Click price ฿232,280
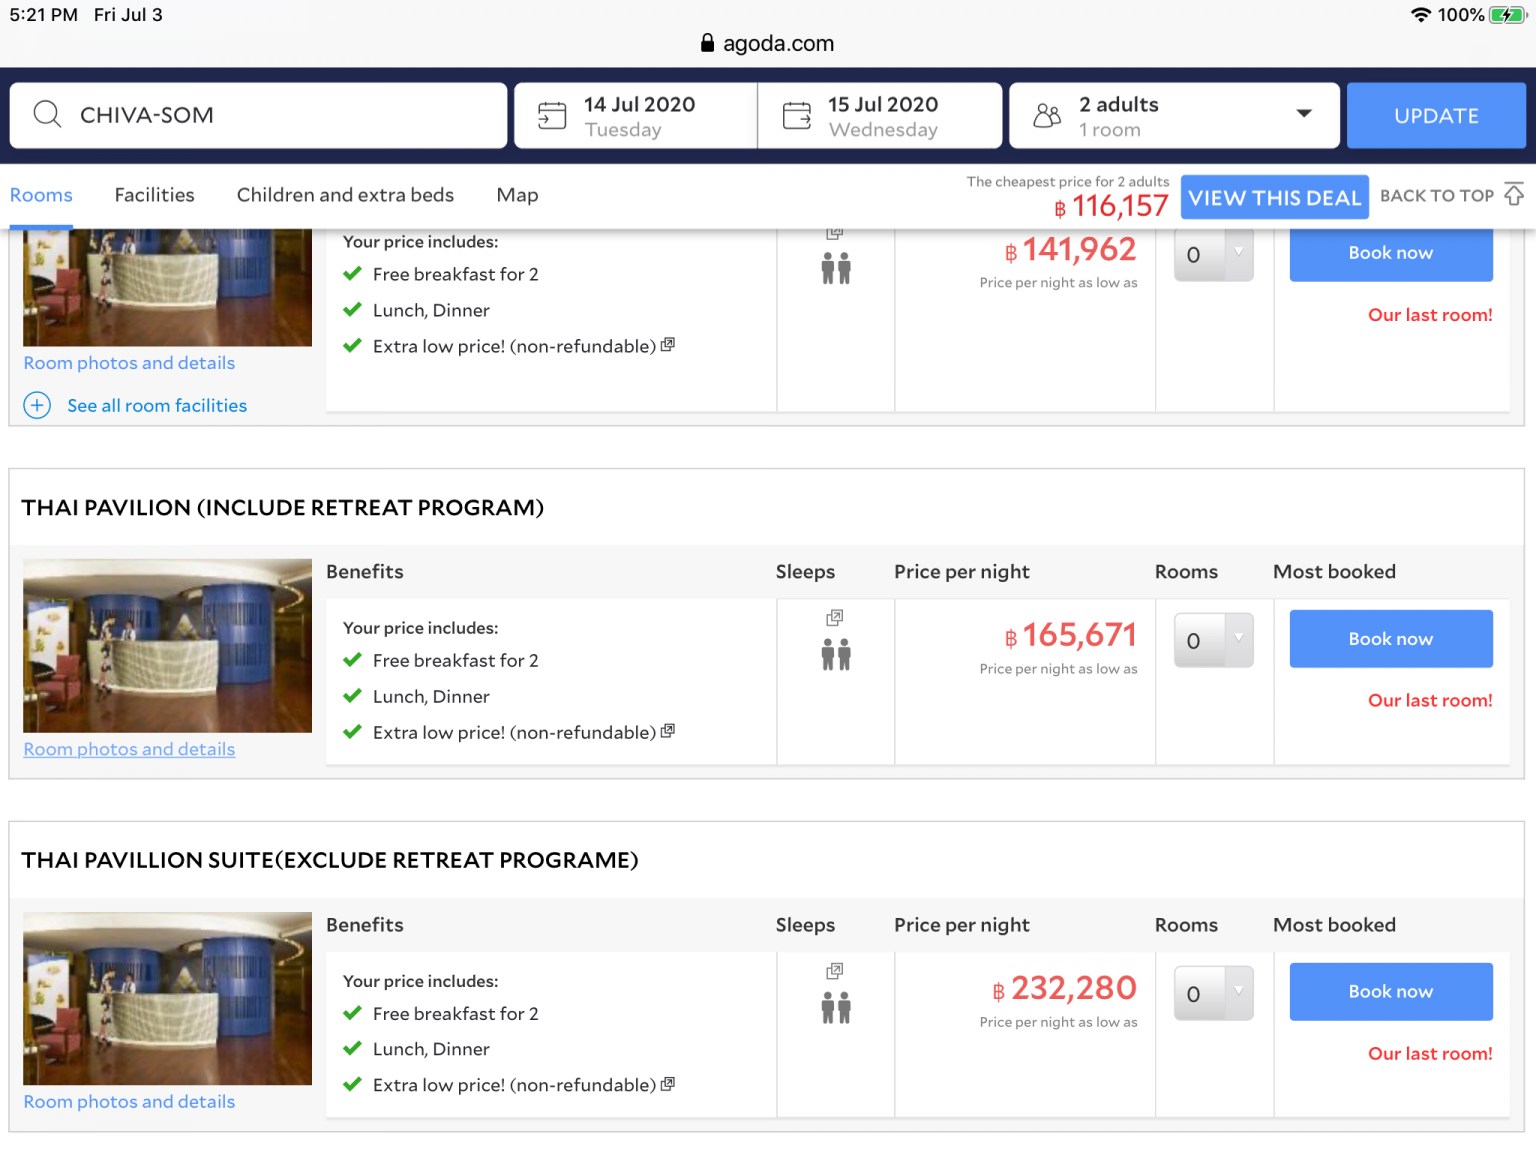This screenshot has height=1152, width=1536. click(1064, 988)
